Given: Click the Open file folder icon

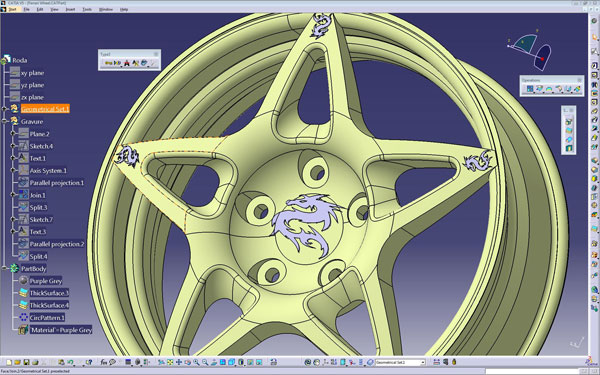Looking at the screenshot, I should tap(17, 362).
